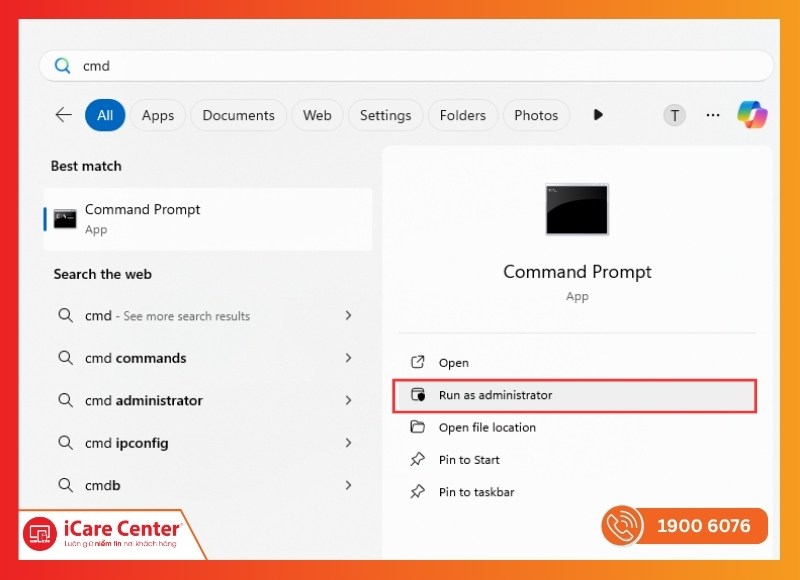Click the Run as administrator shield icon
Image resolution: width=800 pixels, height=580 pixels.
pos(418,395)
